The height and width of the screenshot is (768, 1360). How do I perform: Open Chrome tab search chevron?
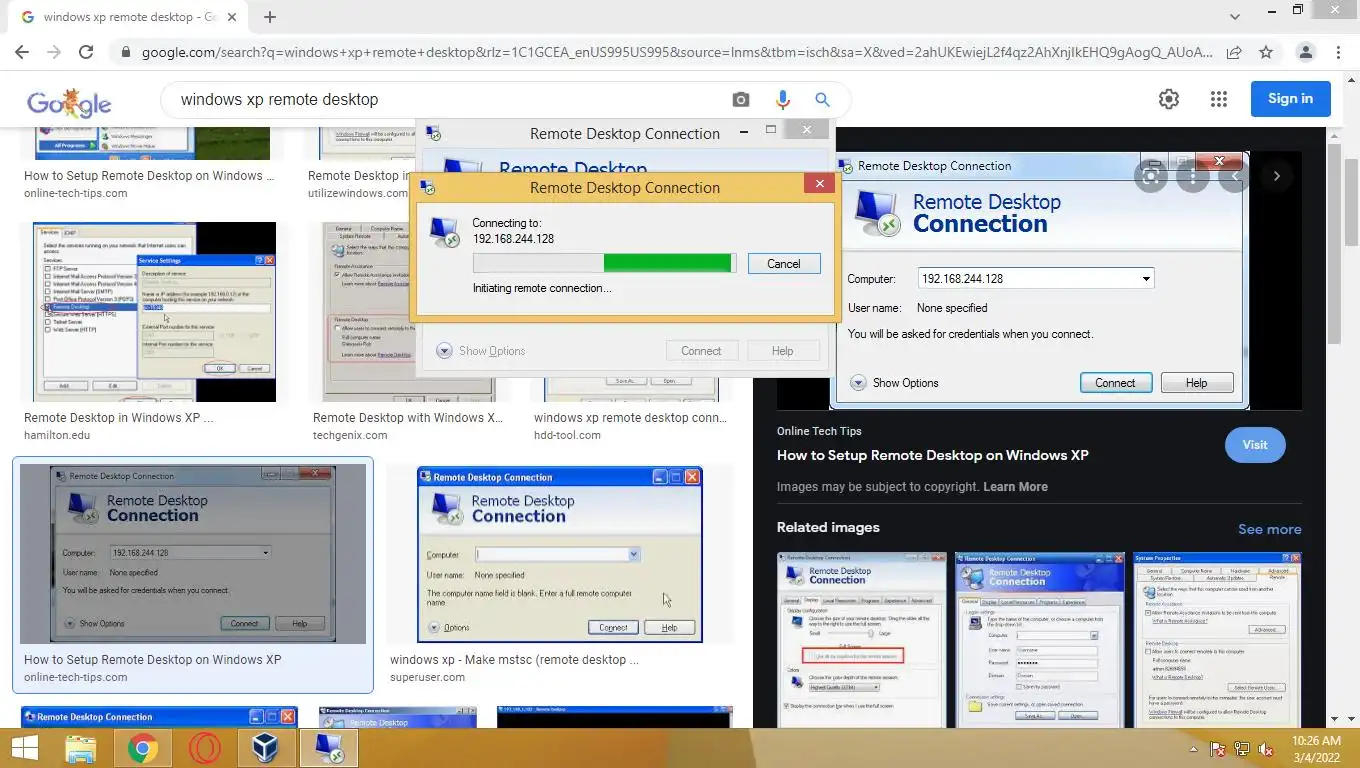(1234, 17)
